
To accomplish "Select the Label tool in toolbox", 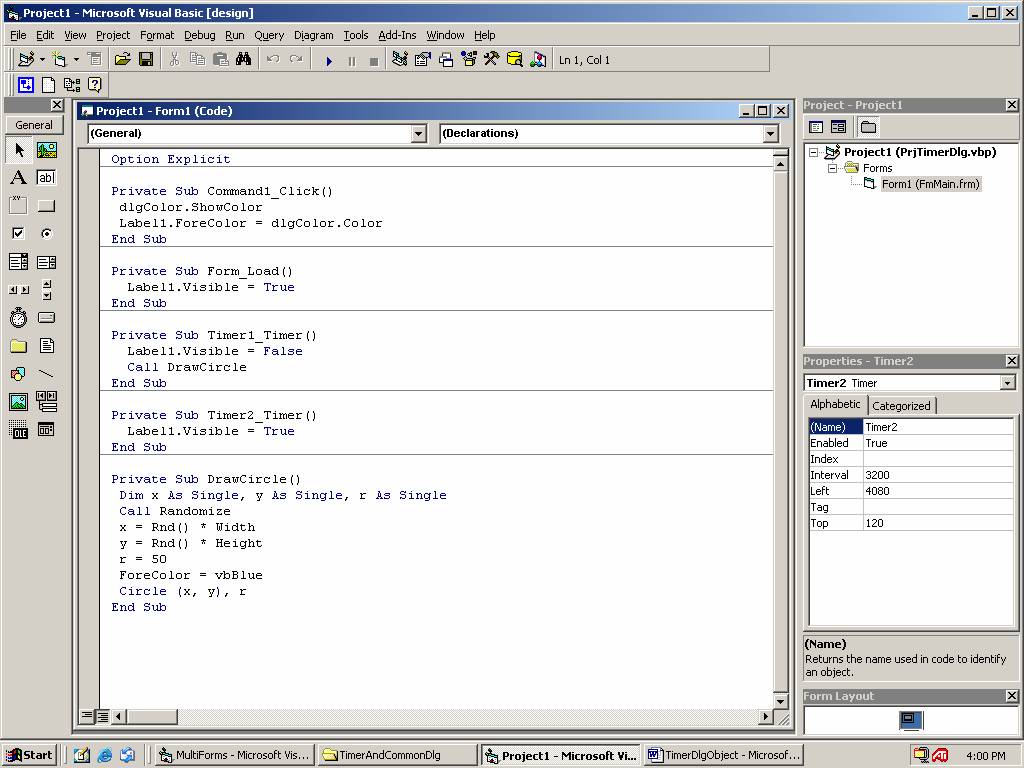I will pyautogui.click(x=18, y=178).
